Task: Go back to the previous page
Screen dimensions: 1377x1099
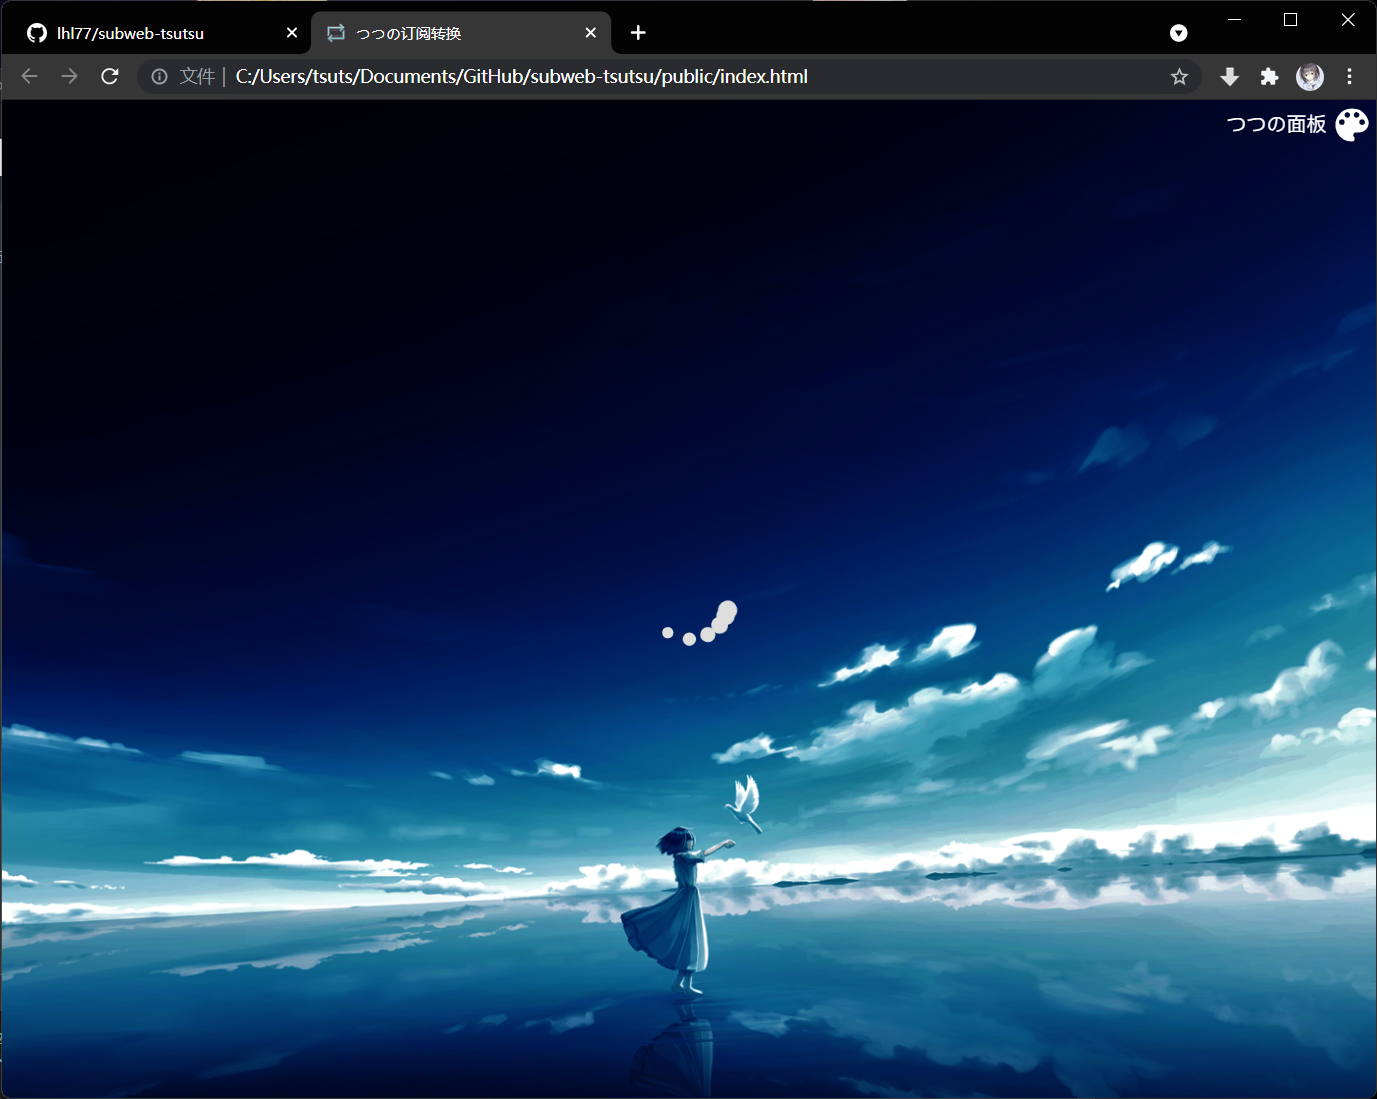Action: point(29,76)
